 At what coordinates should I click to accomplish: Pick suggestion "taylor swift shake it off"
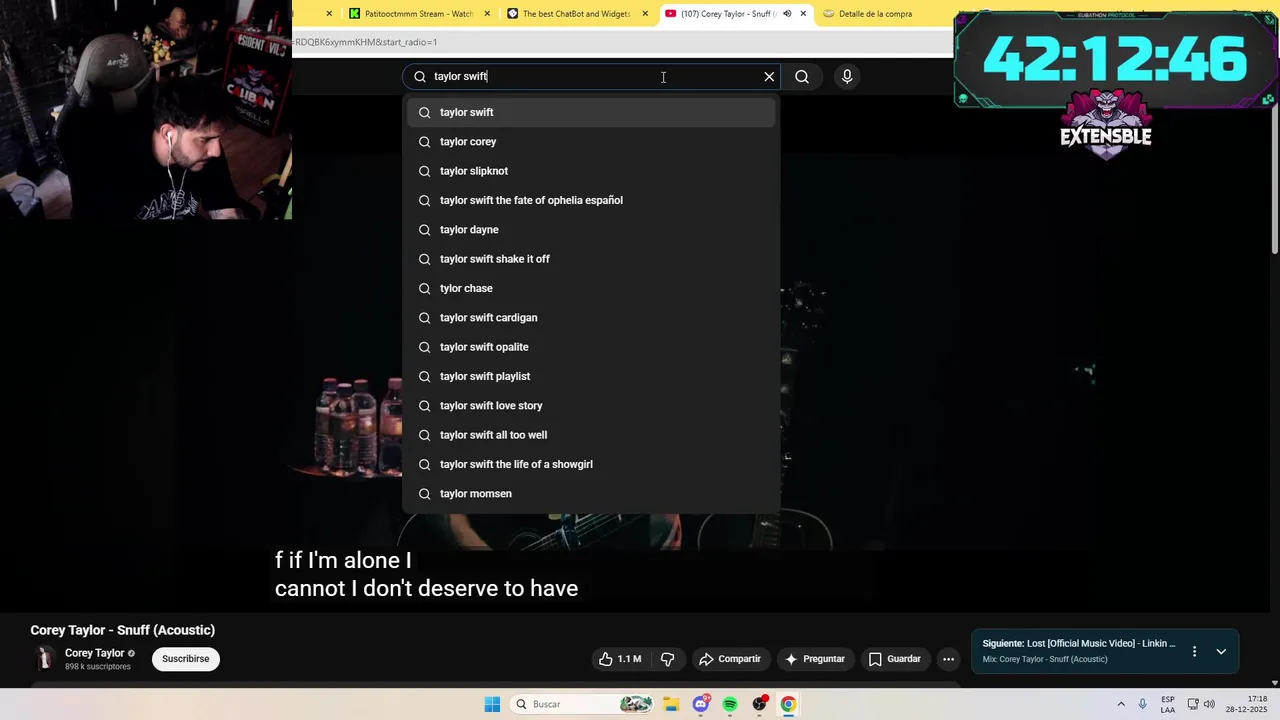(591, 259)
